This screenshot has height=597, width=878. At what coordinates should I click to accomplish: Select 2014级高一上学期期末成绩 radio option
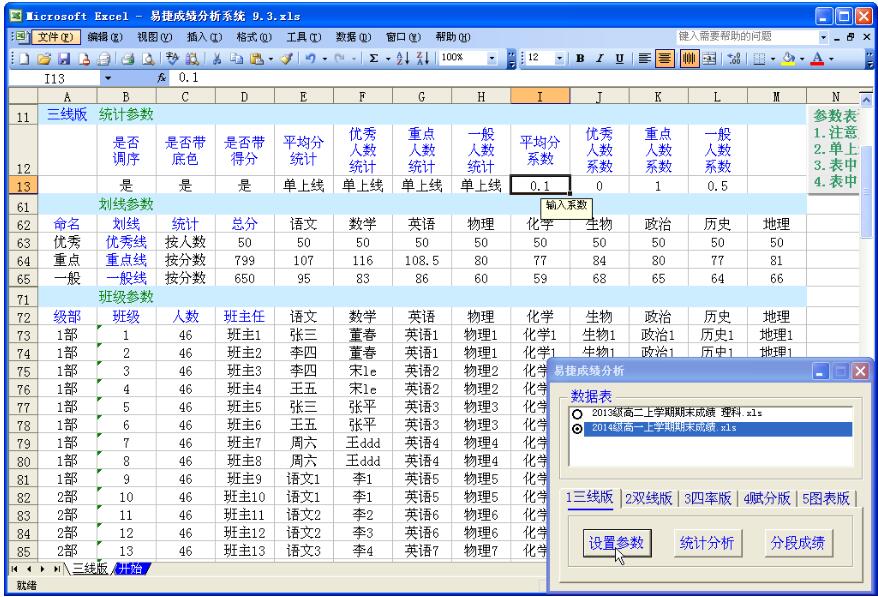[577, 428]
